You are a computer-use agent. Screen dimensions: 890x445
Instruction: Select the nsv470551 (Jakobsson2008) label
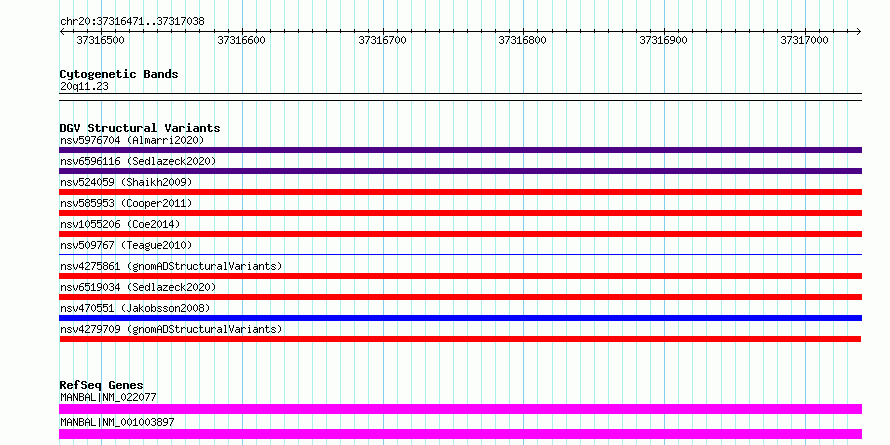[x=135, y=308]
